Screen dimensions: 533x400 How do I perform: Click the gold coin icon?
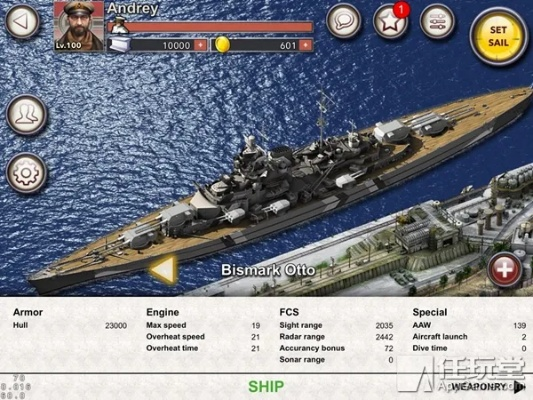click(223, 45)
